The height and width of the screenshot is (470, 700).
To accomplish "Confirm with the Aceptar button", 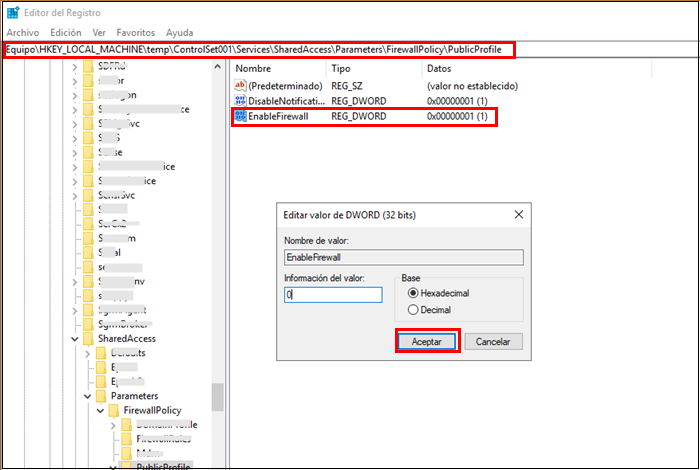I will [x=427, y=342].
